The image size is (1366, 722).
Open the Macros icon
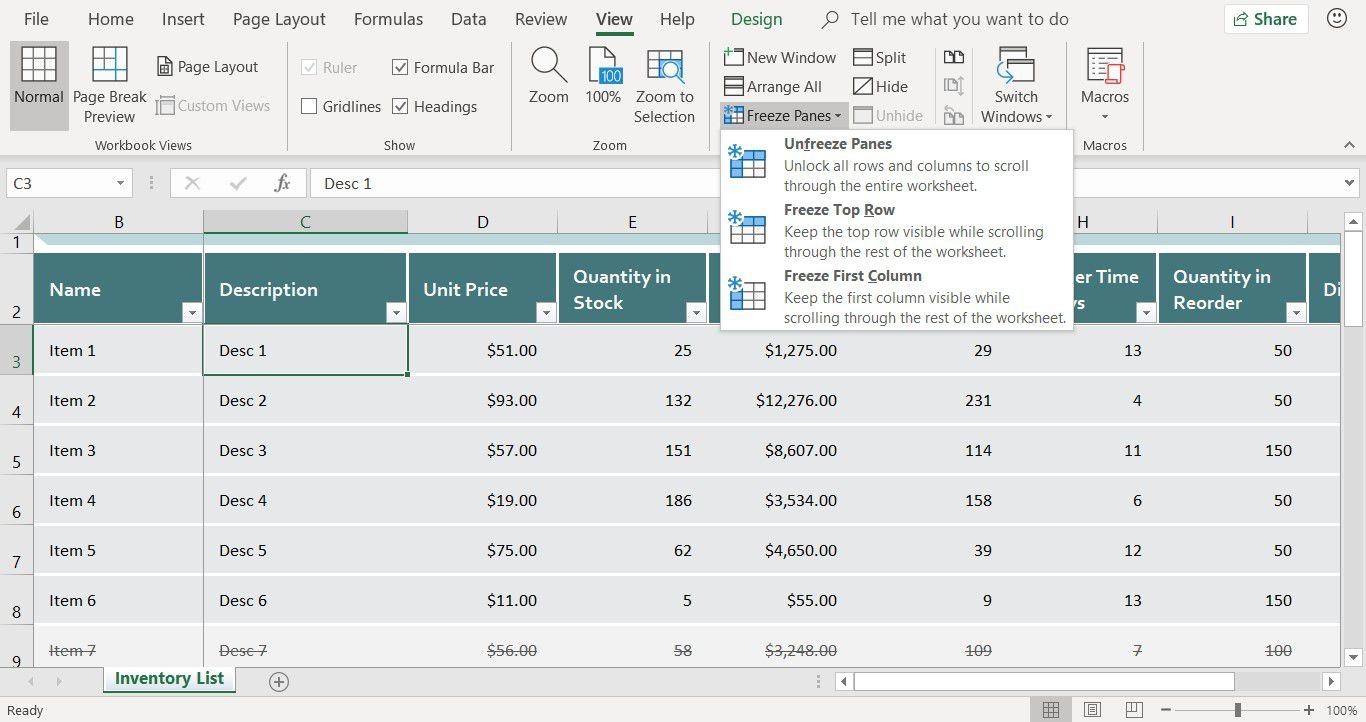click(x=1105, y=66)
